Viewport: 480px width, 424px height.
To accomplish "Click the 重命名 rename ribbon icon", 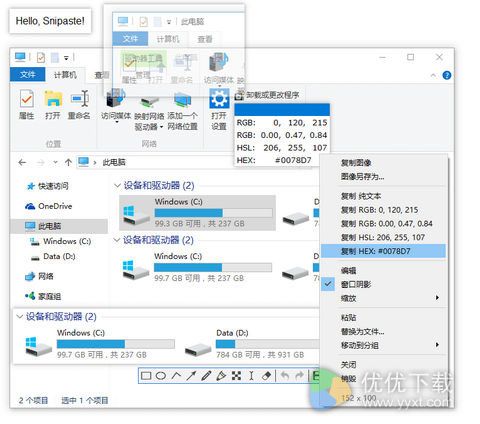I will (x=79, y=99).
